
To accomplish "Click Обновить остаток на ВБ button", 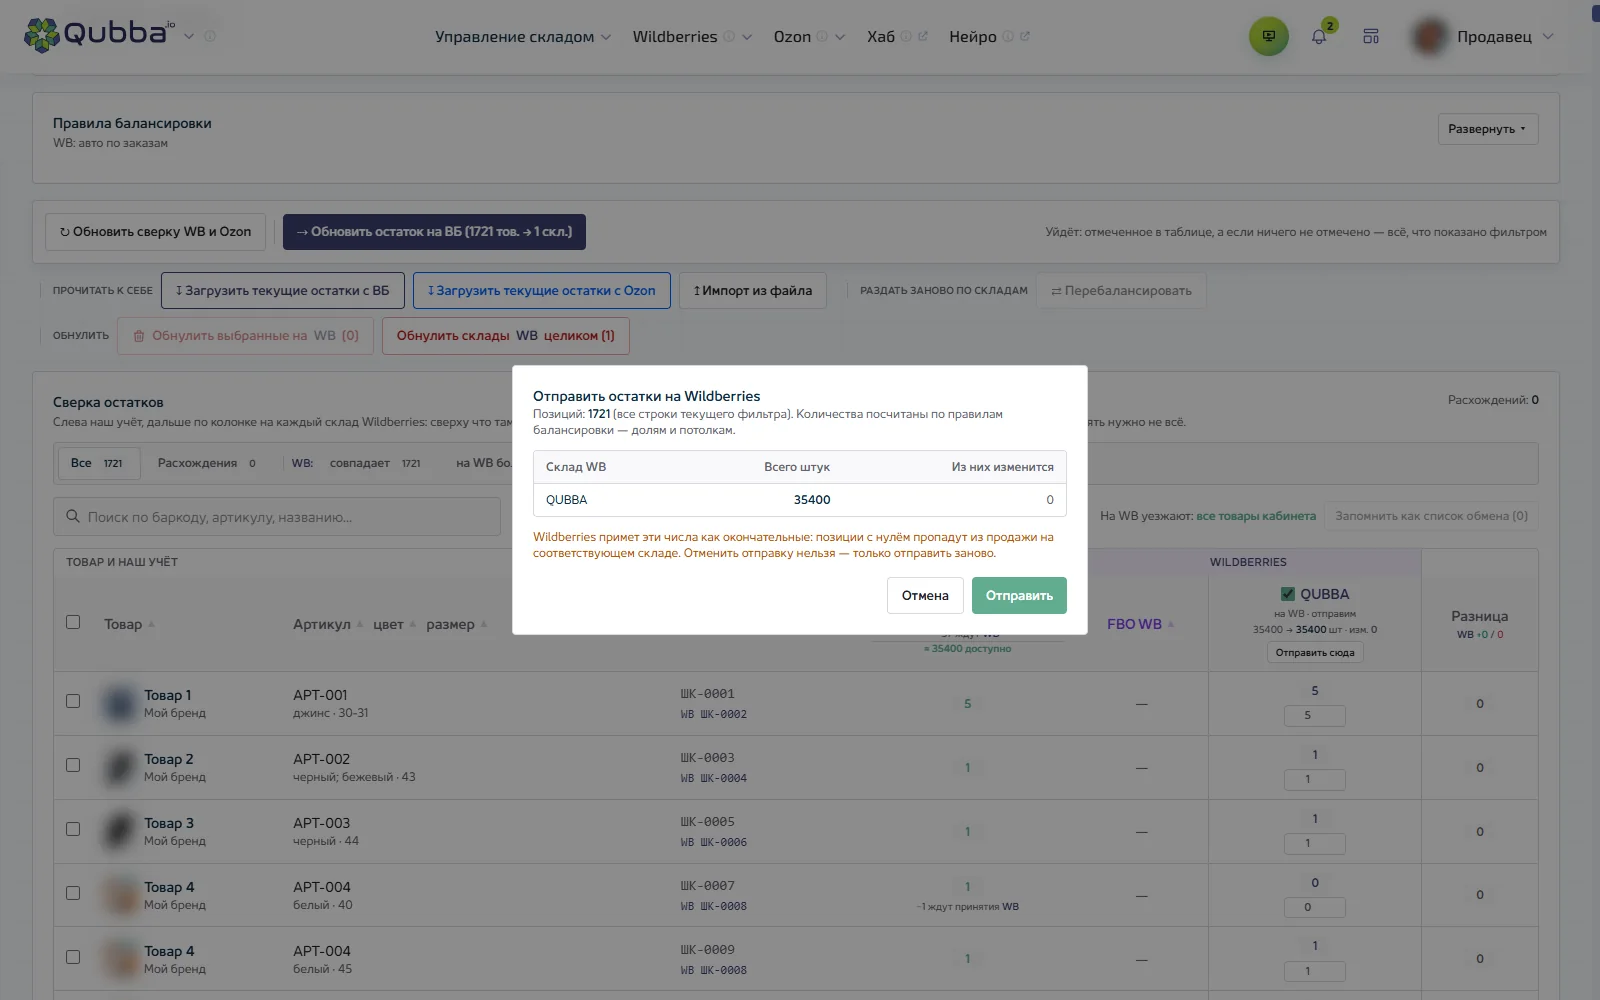I will pos(434,232).
